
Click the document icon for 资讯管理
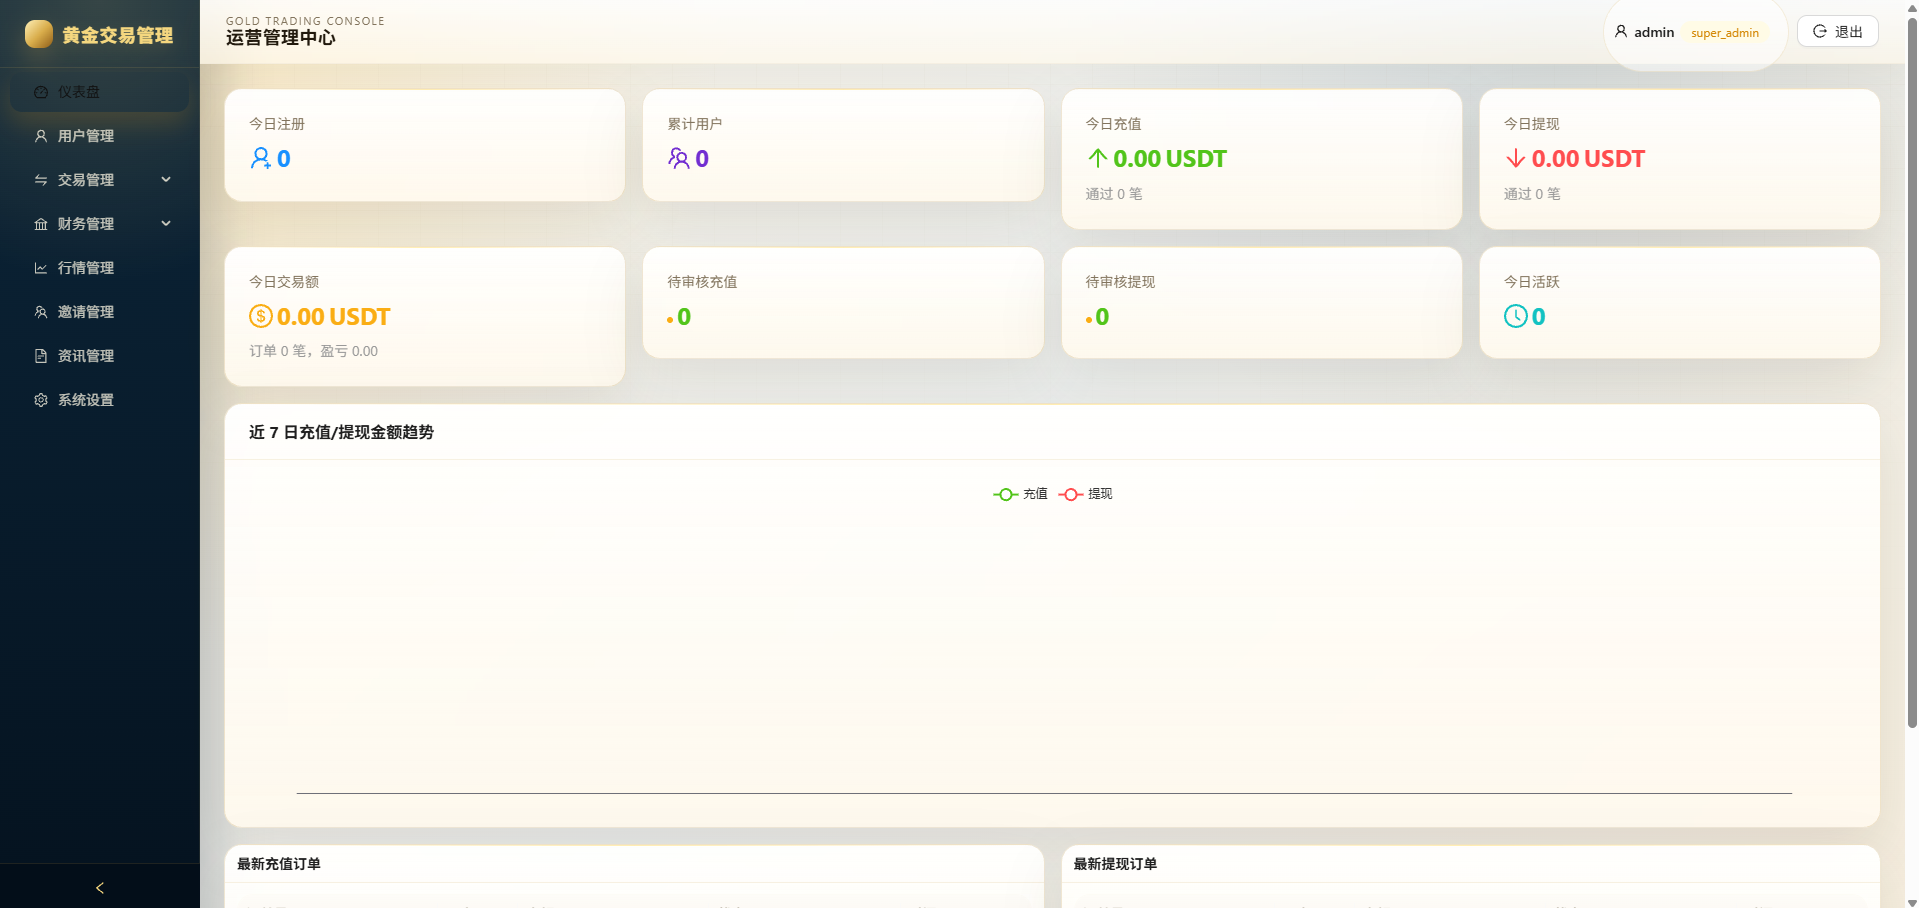click(41, 356)
